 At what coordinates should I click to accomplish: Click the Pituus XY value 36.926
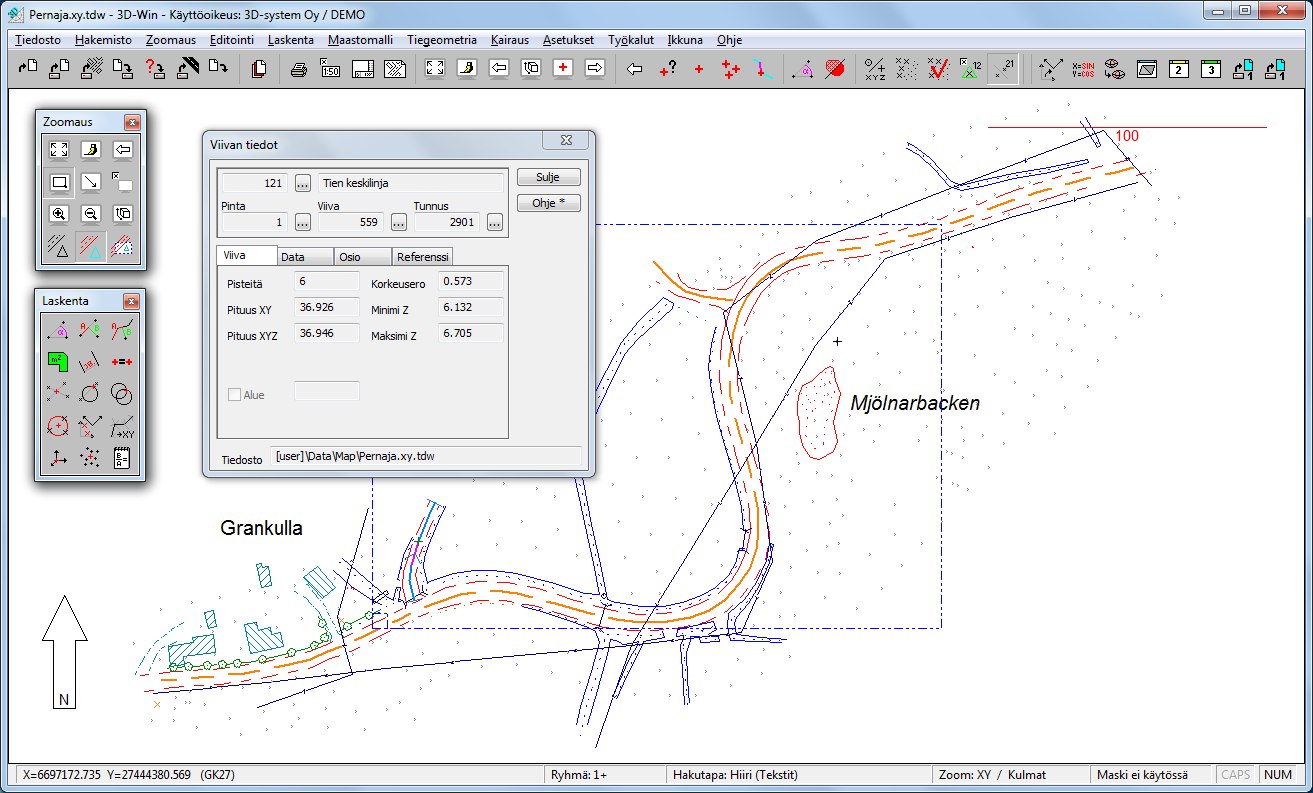326,307
